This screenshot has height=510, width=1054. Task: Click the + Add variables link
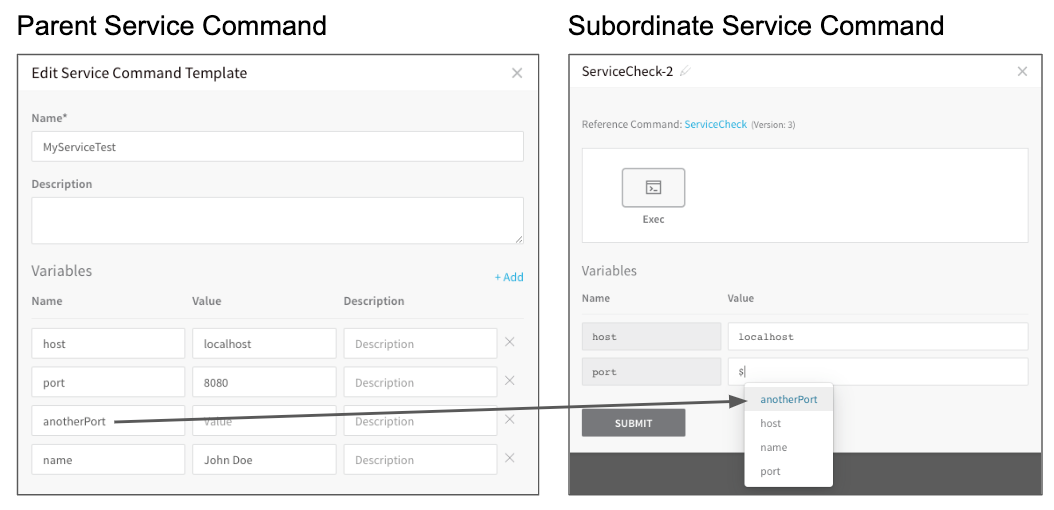(509, 277)
